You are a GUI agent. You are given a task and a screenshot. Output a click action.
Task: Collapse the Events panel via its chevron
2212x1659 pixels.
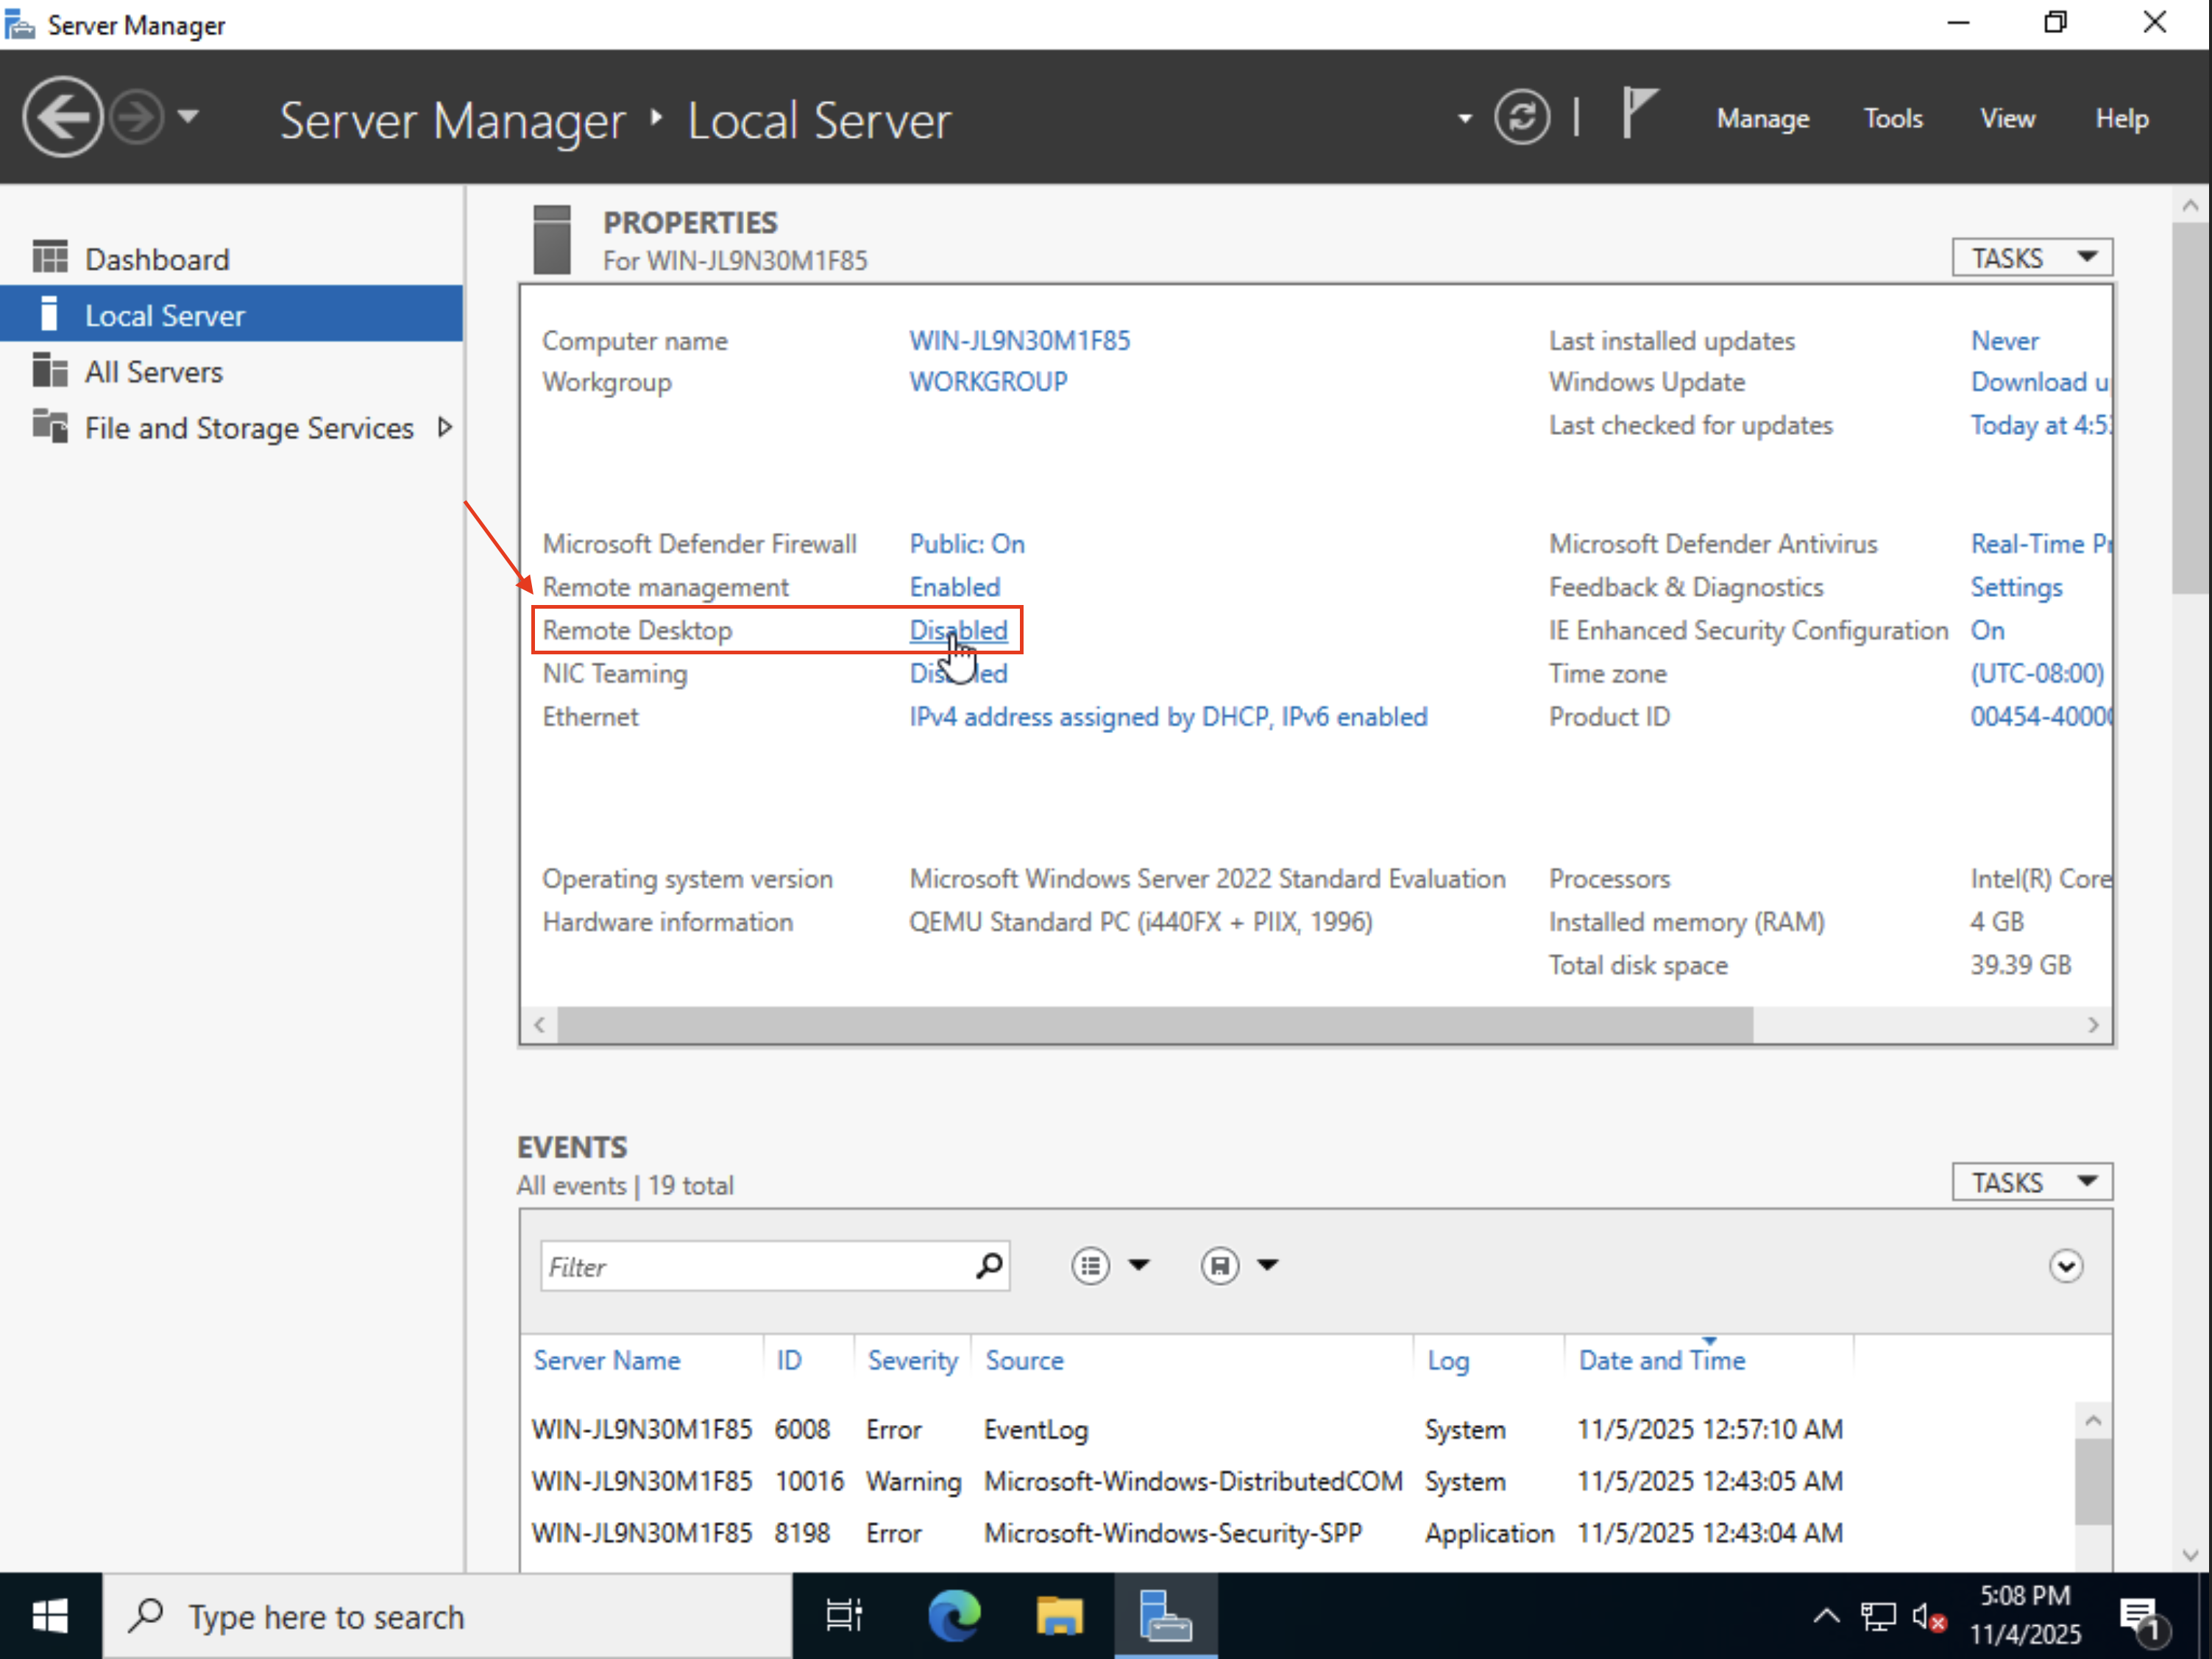(x=2066, y=1265)
